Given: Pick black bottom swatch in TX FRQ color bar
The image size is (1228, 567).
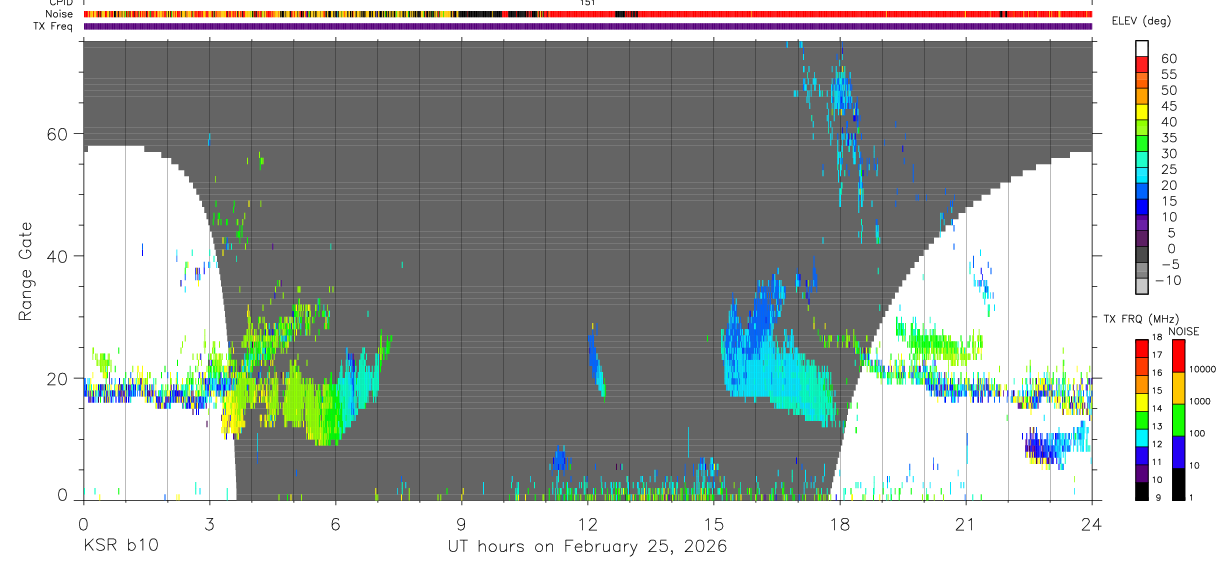Looking at the screenshot, I should (x=1143, y=491).
